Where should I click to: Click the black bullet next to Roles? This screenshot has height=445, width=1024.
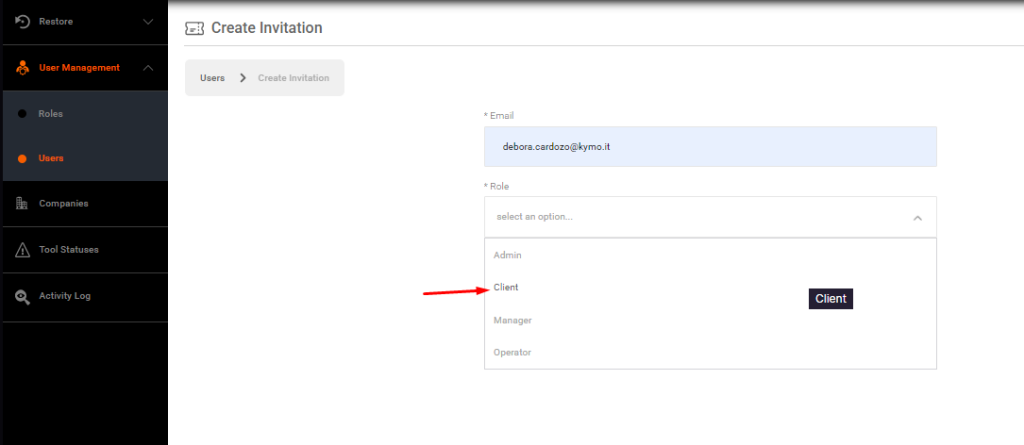[x=22, y=114]
